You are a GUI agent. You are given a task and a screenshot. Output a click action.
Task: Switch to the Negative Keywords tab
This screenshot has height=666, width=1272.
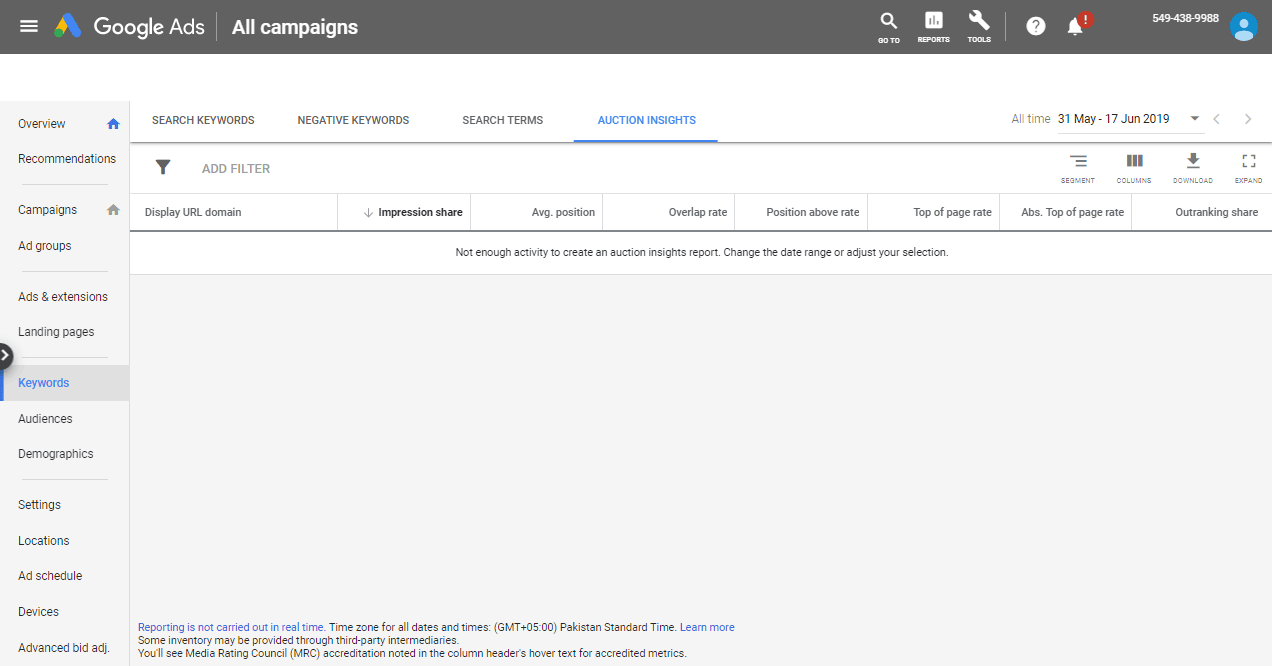[353, 120]
